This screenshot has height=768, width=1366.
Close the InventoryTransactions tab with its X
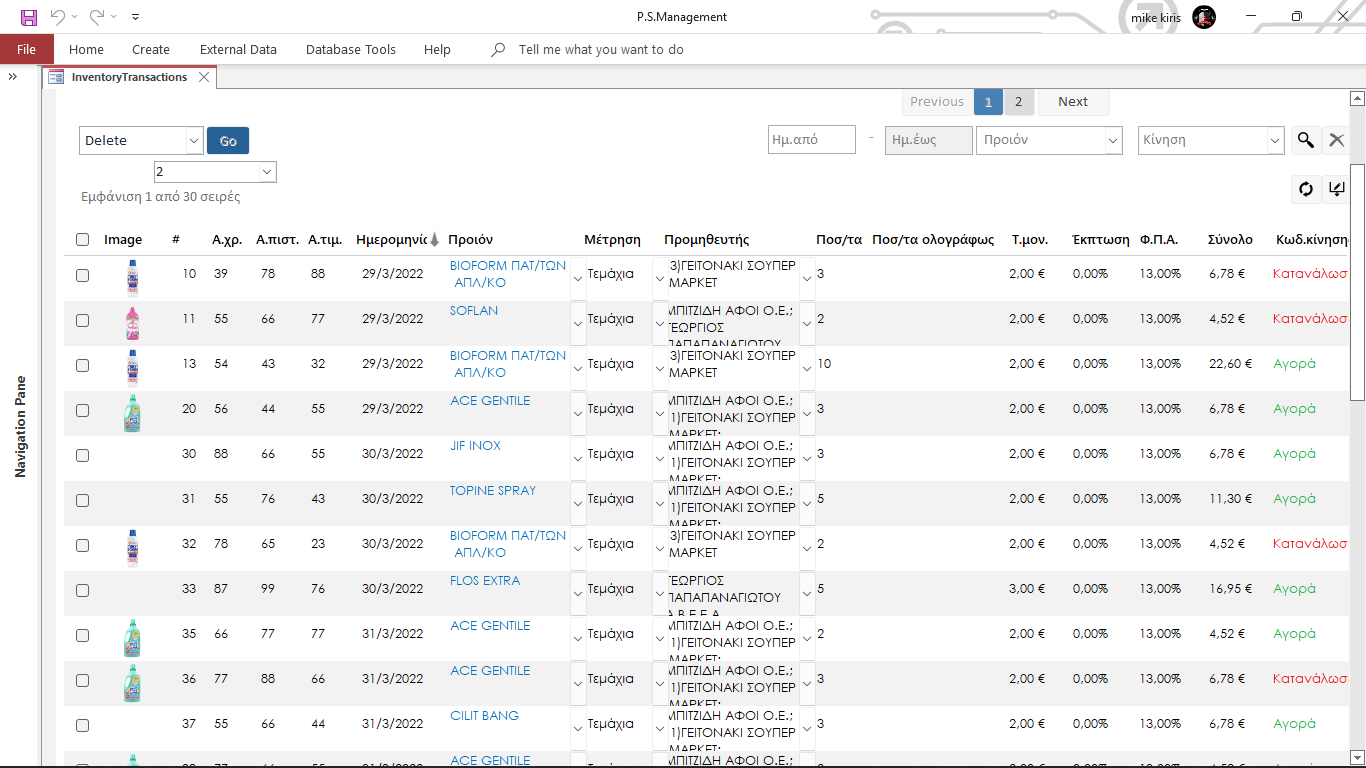204,77
